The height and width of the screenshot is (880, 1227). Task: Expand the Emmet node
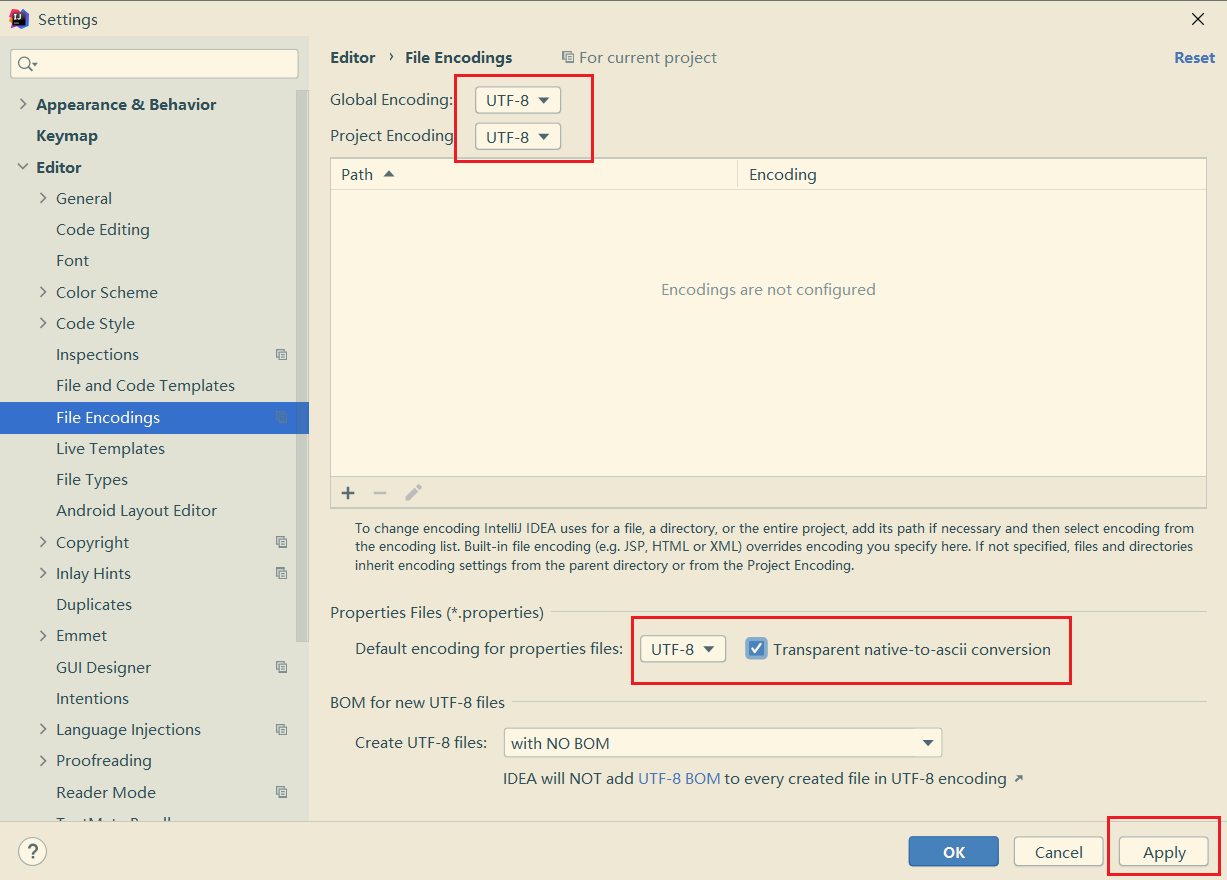coord(43,635)
